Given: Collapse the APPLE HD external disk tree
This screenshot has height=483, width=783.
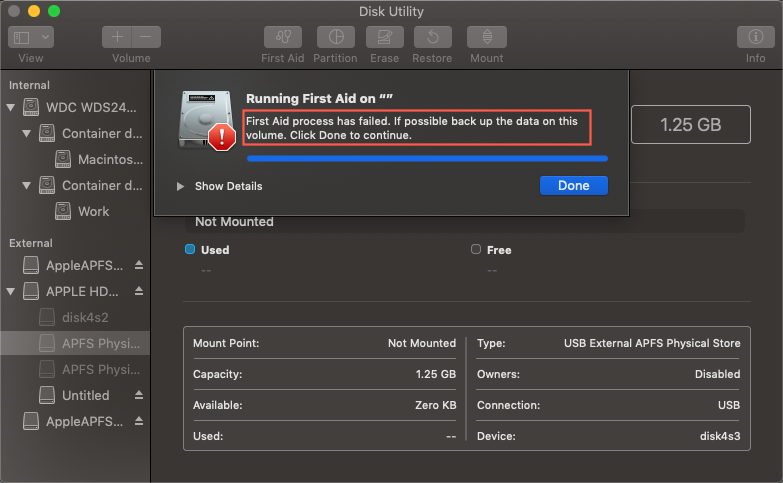Looking at the screenshot, I should tap(11, 291).
